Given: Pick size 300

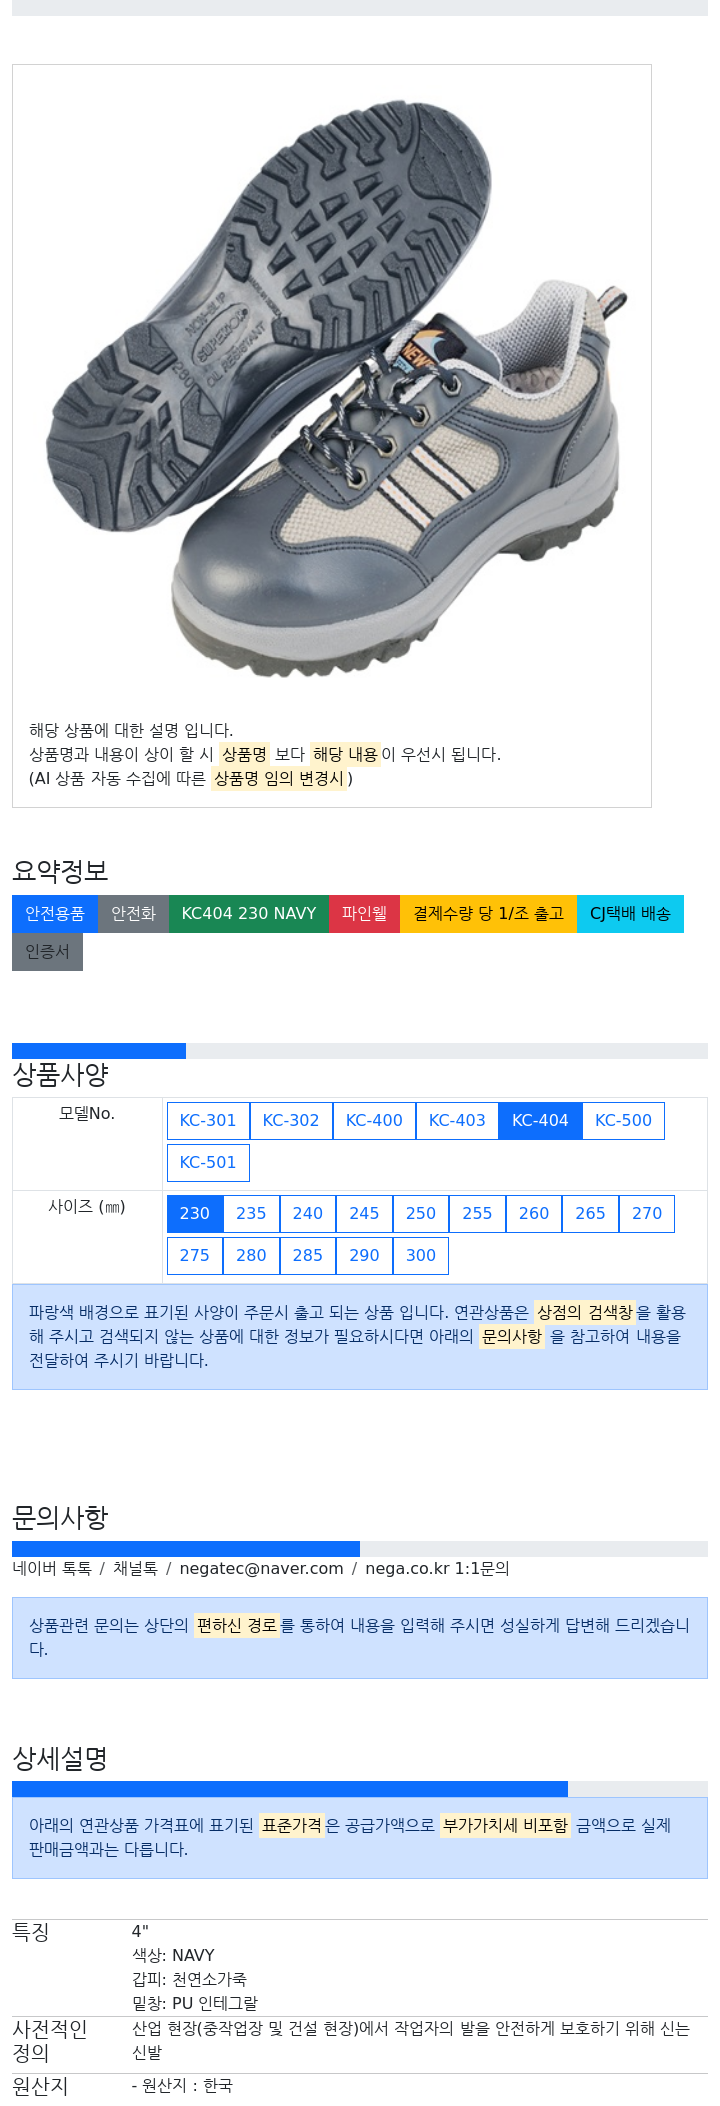Looking at the screenshot, I should click(421, 1256).
